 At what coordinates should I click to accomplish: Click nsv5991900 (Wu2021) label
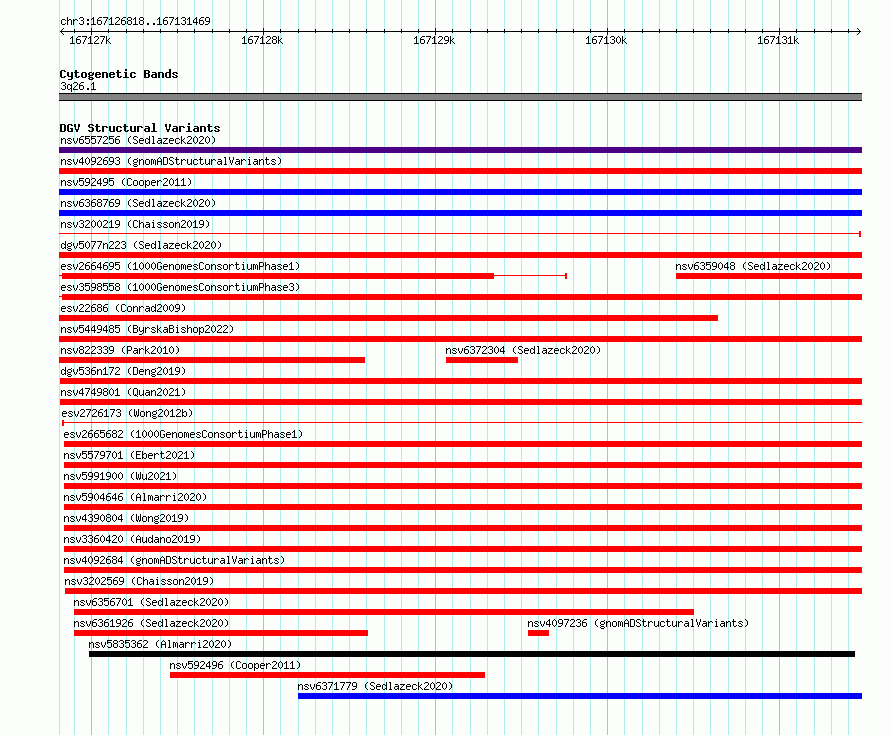[120, 476]
